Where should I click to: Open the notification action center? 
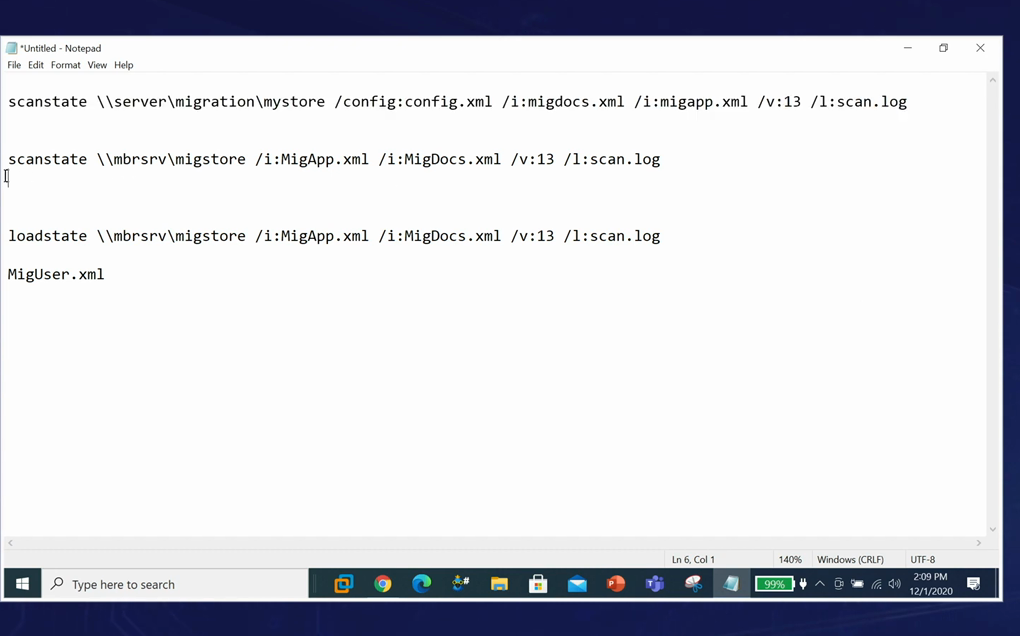(973, 584)
